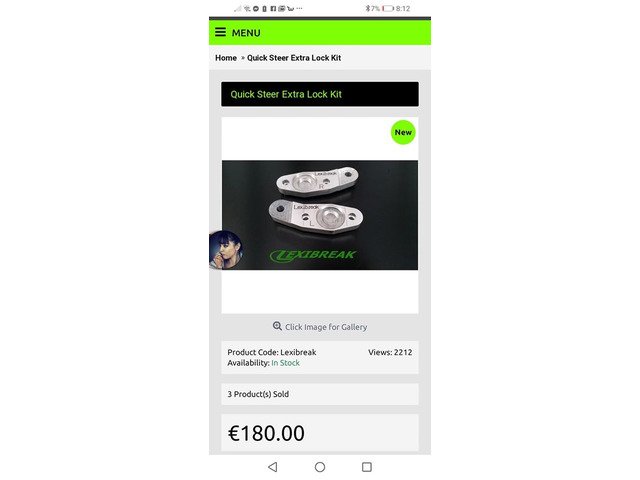This screenshot has width=640, height=480.
Task: Tap the Quick Steer Extra Lock Kit title
Action: pyautogui.click(x=286, y=94)
